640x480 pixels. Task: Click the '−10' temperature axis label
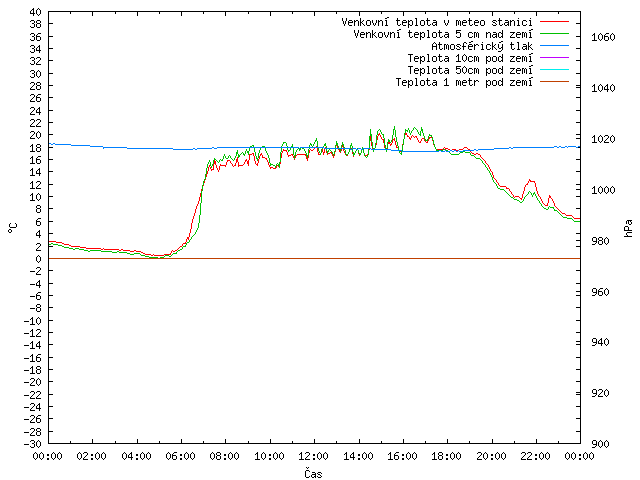tap(32, 321)
